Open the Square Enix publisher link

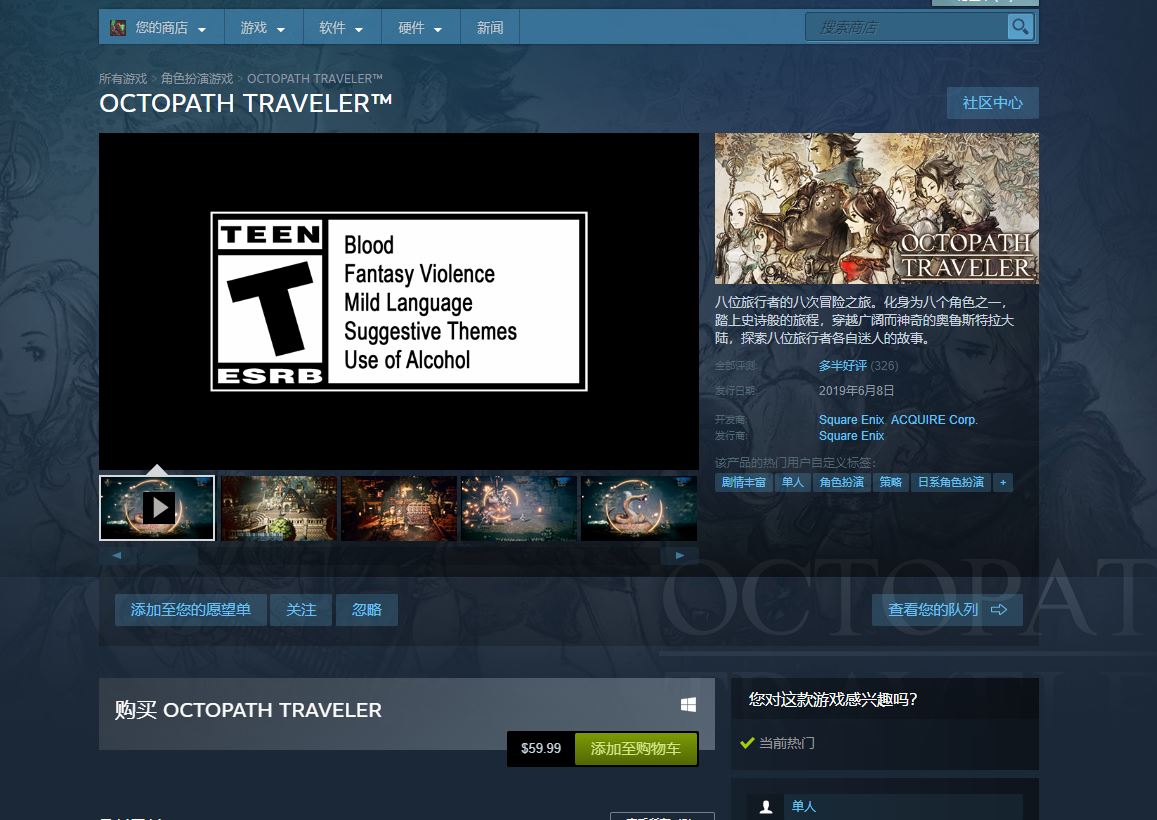(851, 435)
